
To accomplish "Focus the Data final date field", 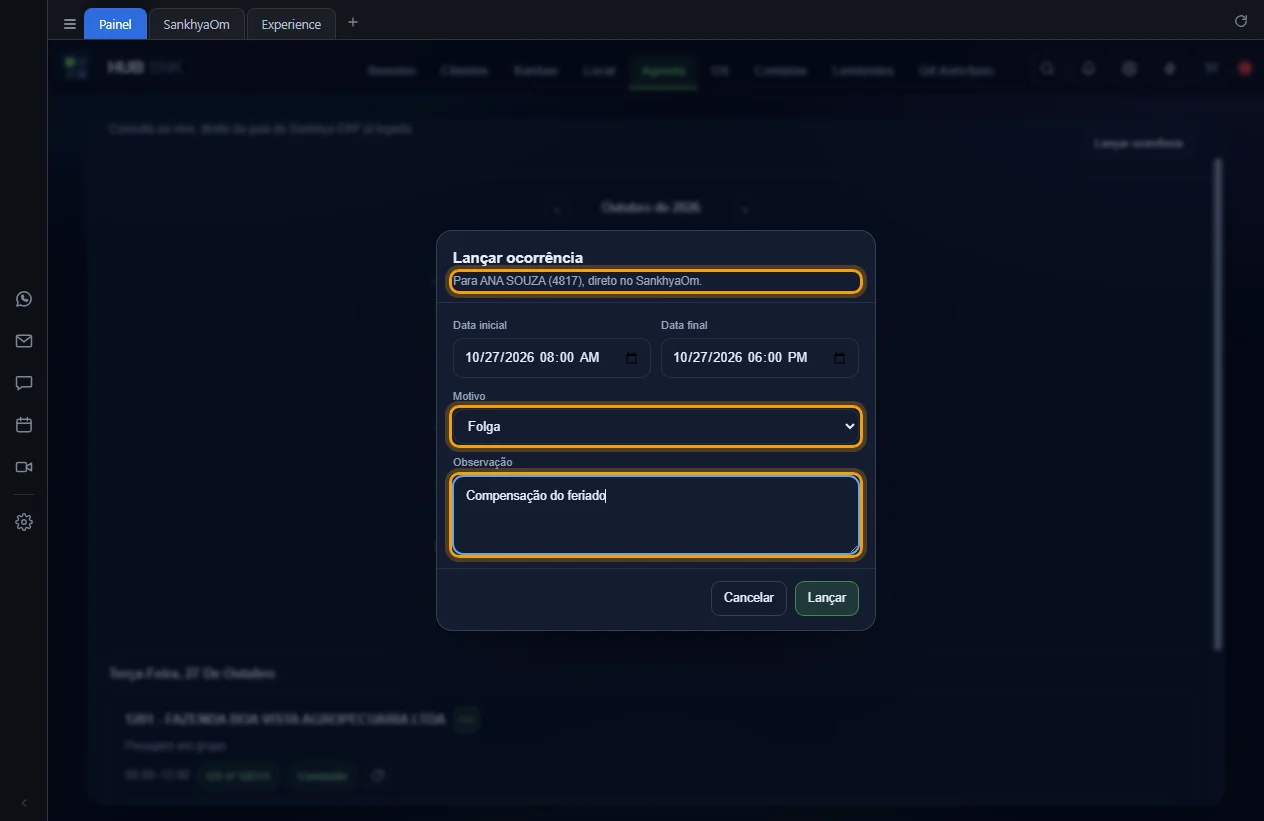I will (760, 358).
